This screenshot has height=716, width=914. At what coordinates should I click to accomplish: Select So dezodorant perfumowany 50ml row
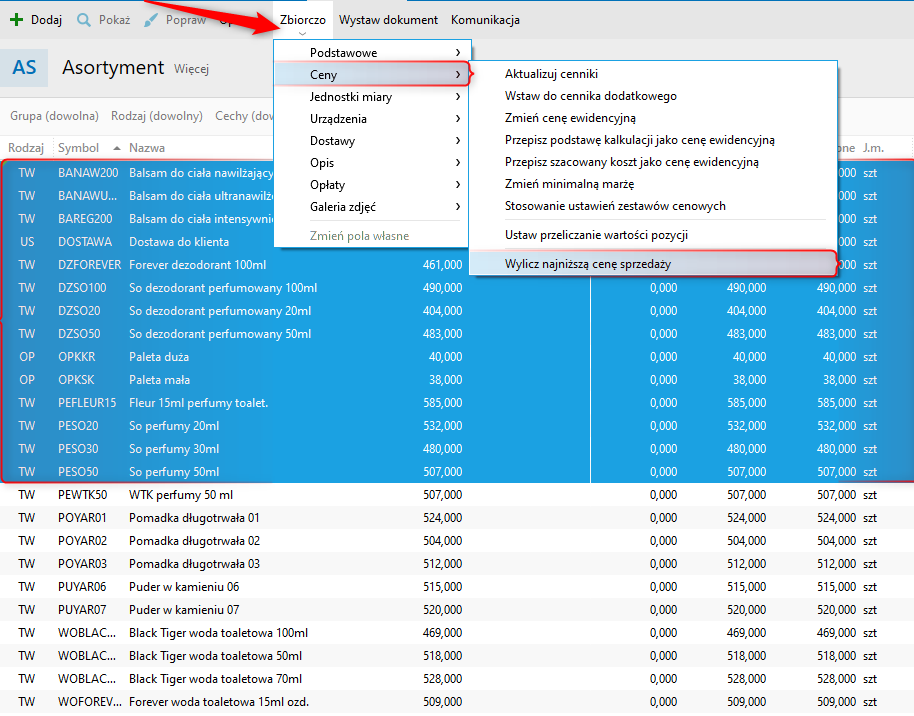tap(457, 334)
